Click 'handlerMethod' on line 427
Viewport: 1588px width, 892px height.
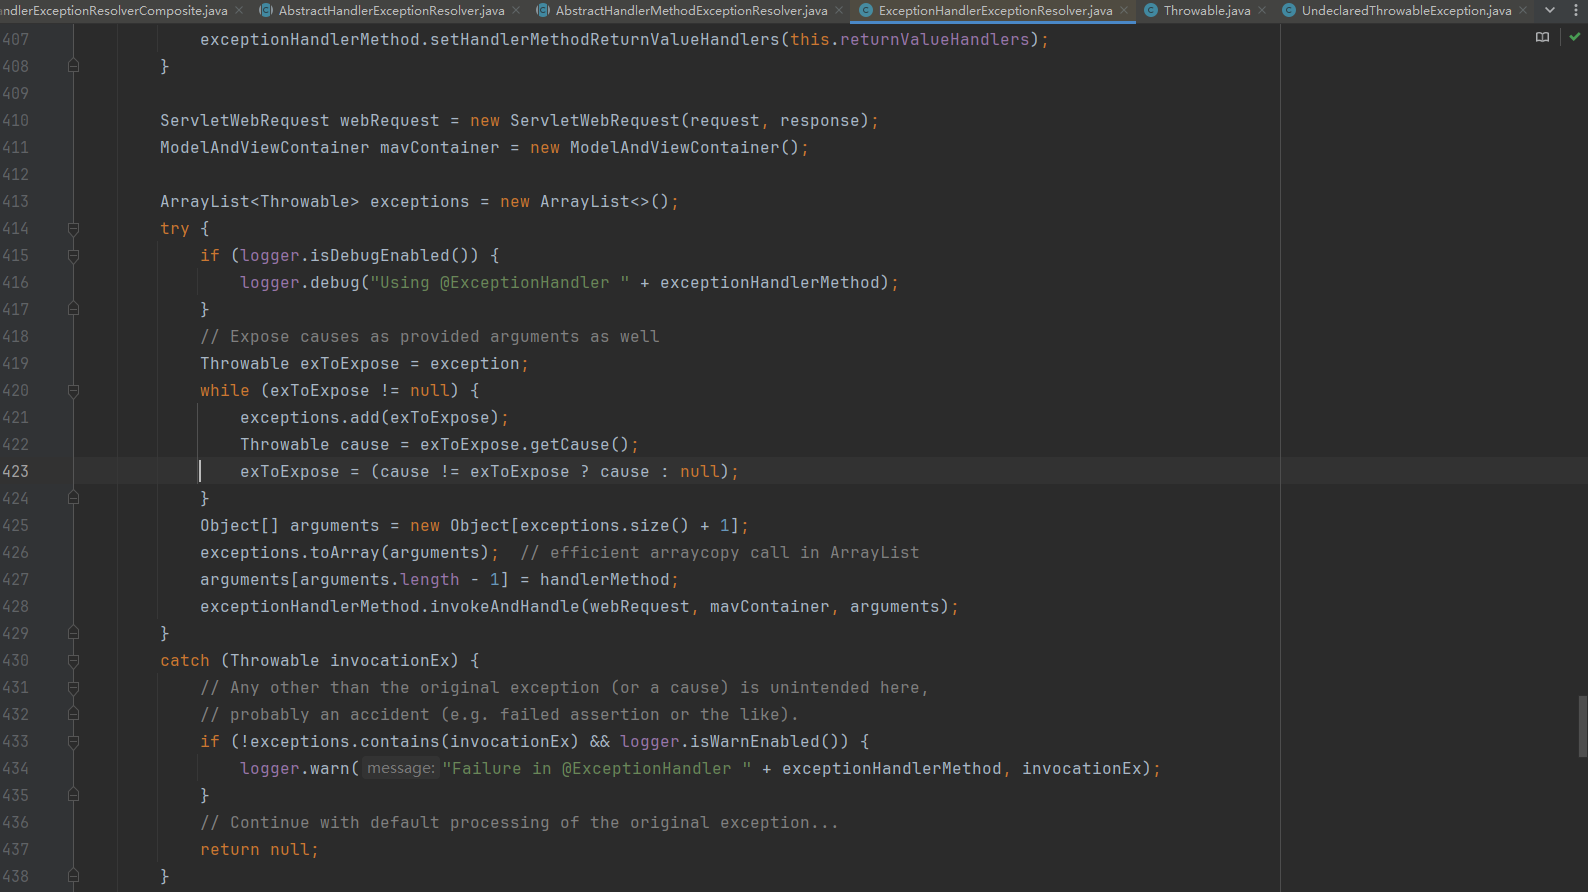(605, 580)
